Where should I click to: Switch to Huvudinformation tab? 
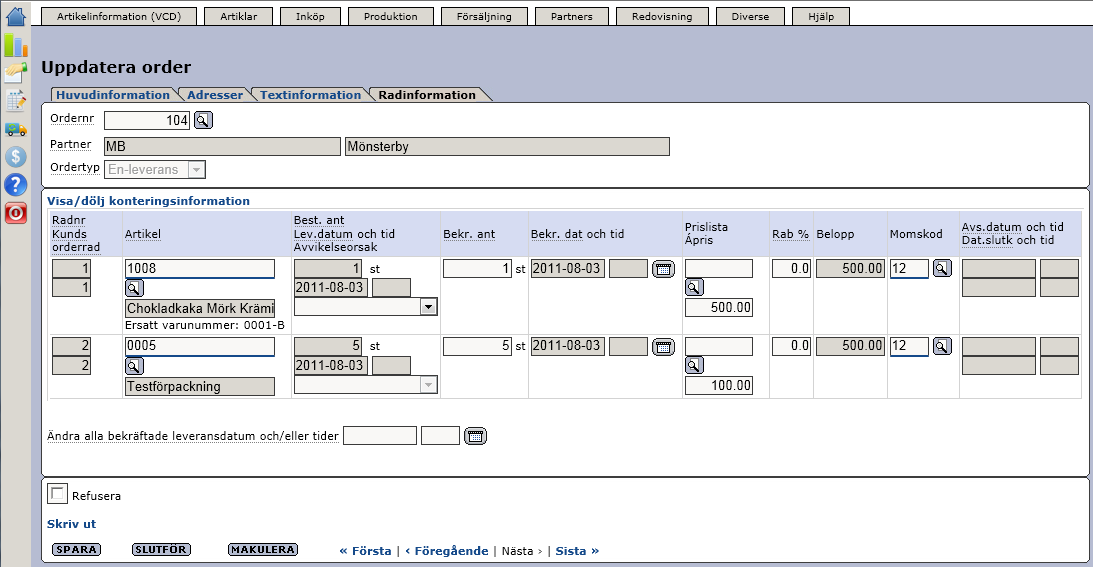pyautogui.click(x=113, y=95)
